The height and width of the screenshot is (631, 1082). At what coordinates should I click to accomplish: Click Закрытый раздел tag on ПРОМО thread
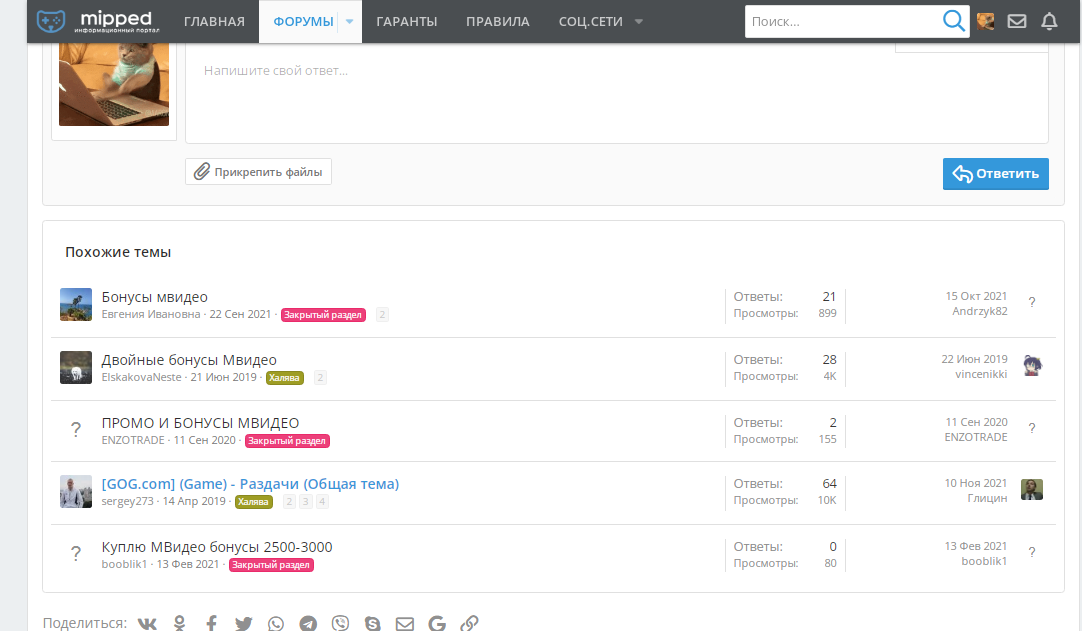pyautogui.click(x=287, y=440)
